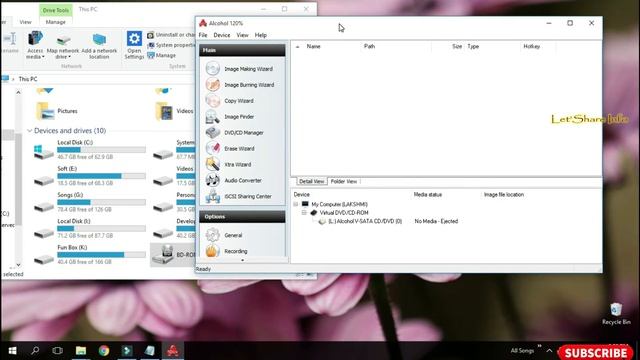This screenshot has height=360, width=640.
Task: Open Xtra Wizard
Action: pos(229,164)
